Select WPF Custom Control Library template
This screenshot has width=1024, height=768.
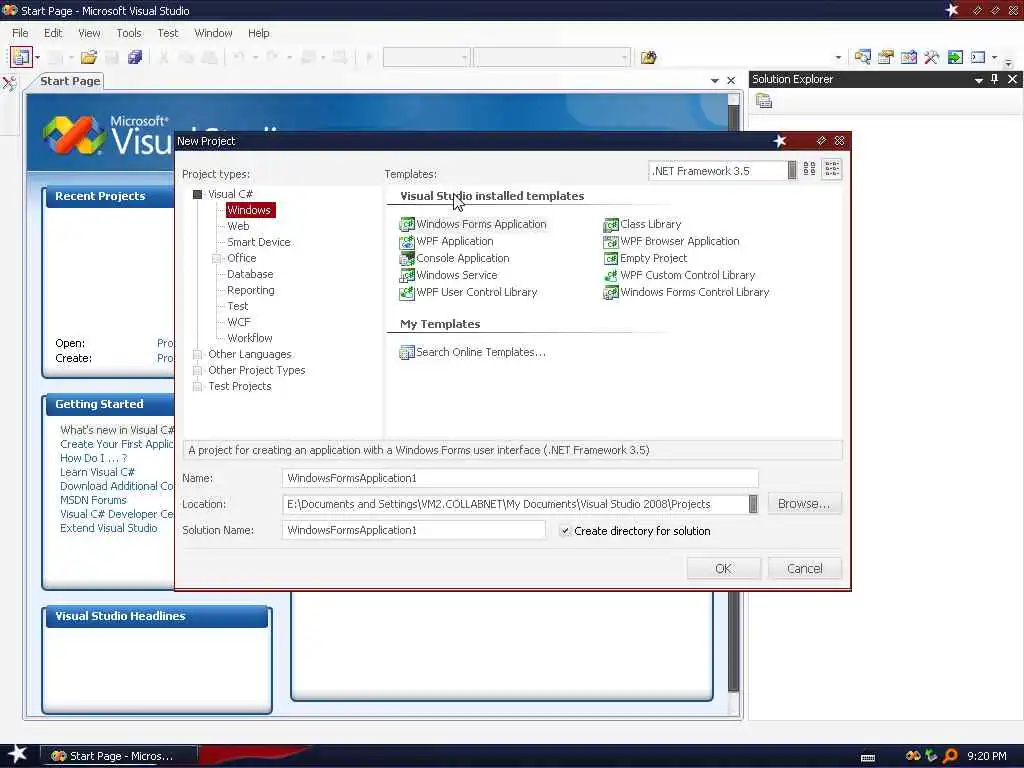tap(679, 275)
